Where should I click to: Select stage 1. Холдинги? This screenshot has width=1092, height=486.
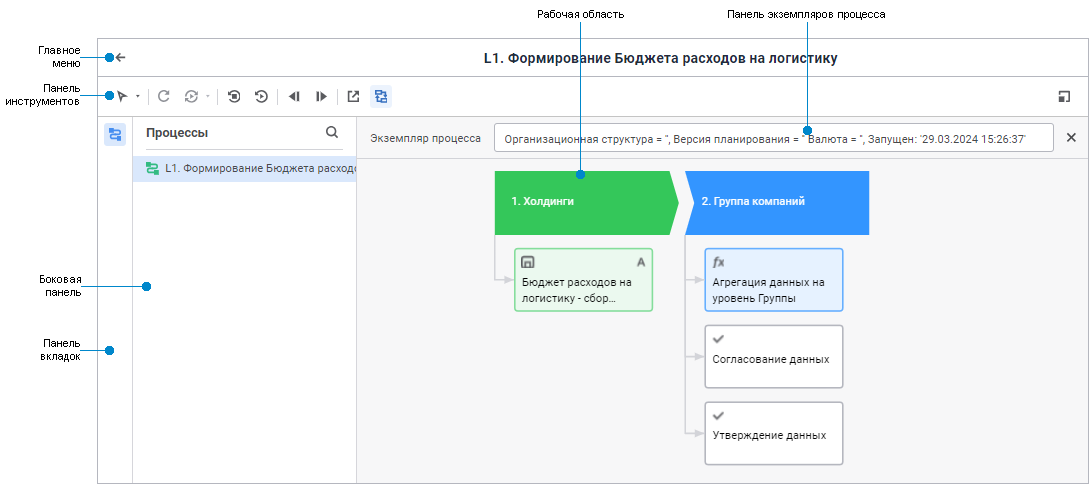point(586,203)
